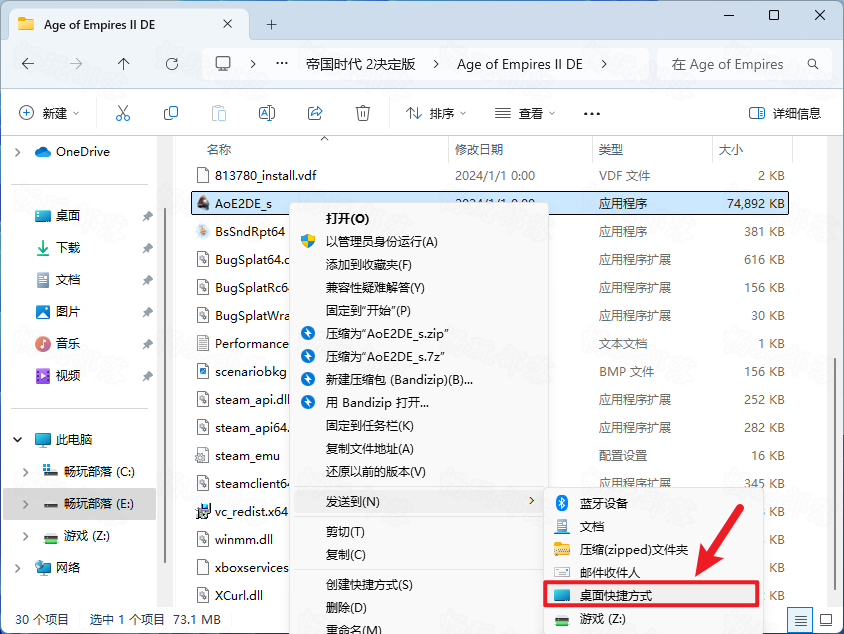
Task: Select 压缩为 AoE2DE_s.7z
Action: tap(419, 356)
